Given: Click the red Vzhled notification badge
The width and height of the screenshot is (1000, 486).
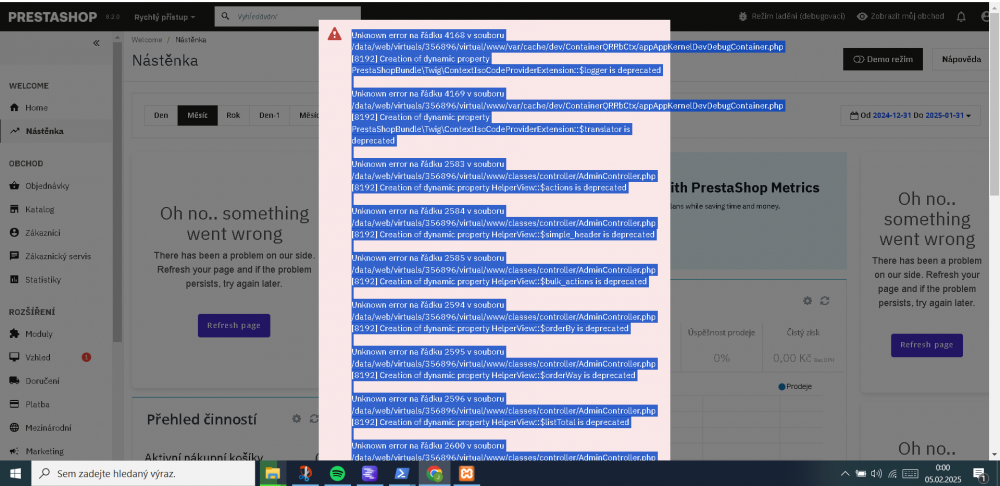Looking at the screenshot, I should [x=86, y=357].
